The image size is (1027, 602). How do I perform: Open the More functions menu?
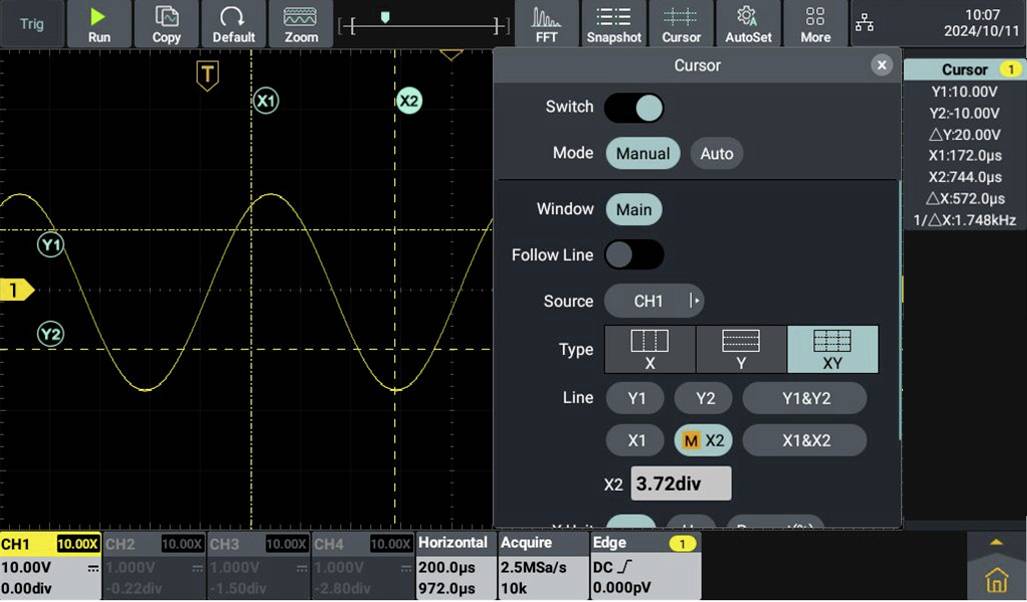click(815, 23)
